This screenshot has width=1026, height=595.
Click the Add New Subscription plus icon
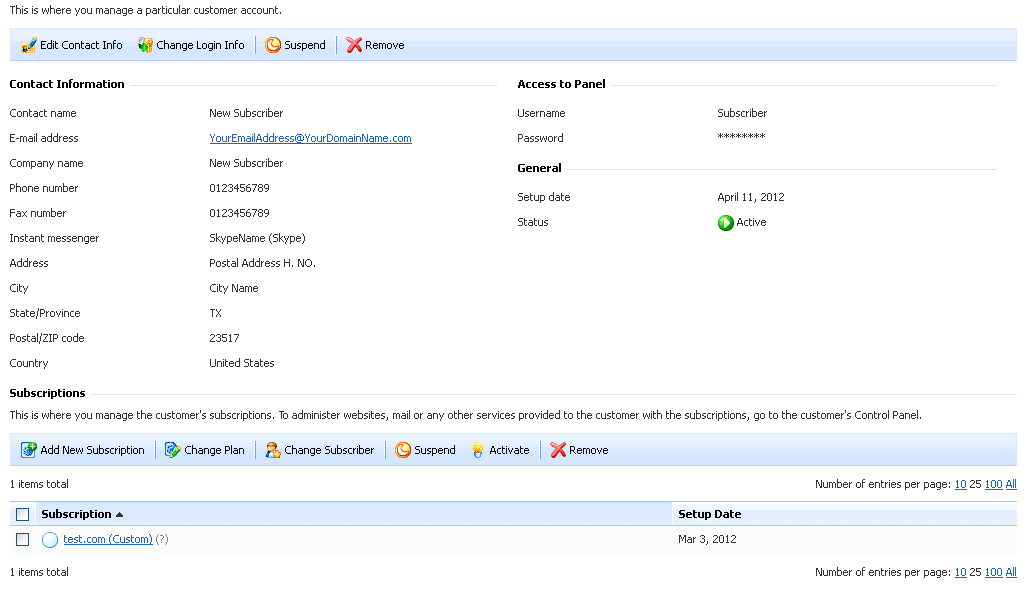(x=29, y=450)
